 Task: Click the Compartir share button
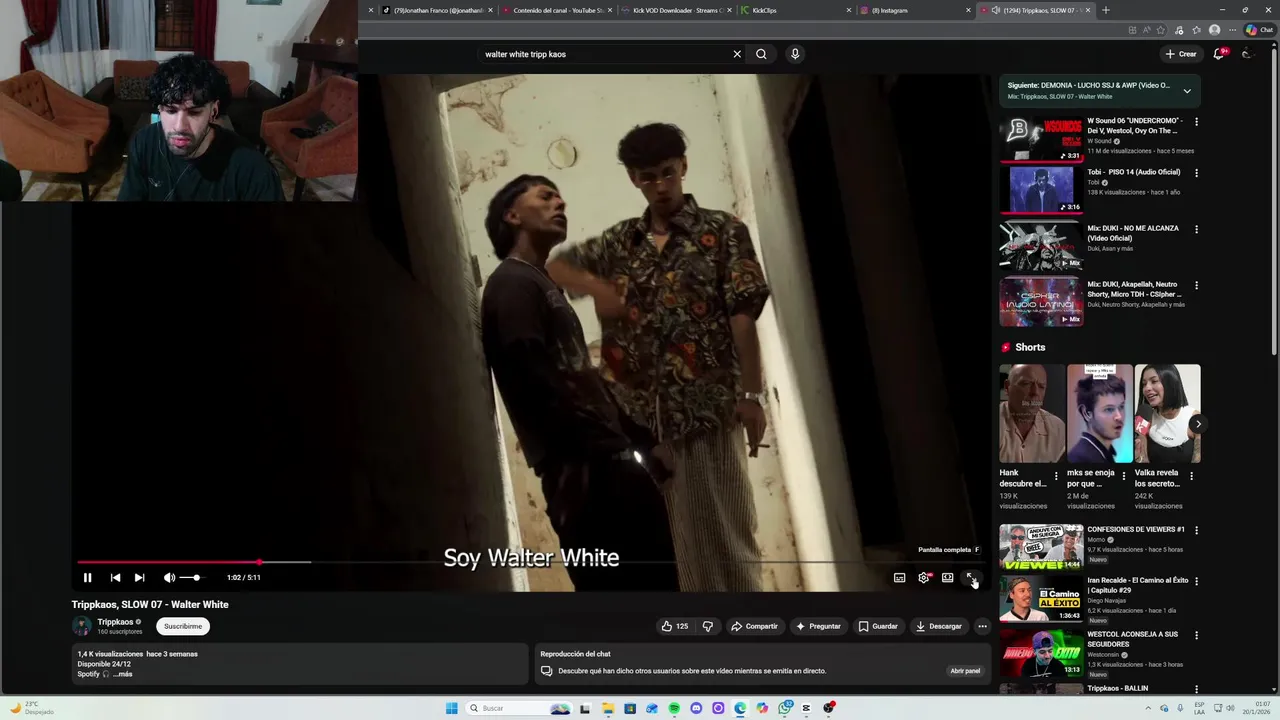754,626
